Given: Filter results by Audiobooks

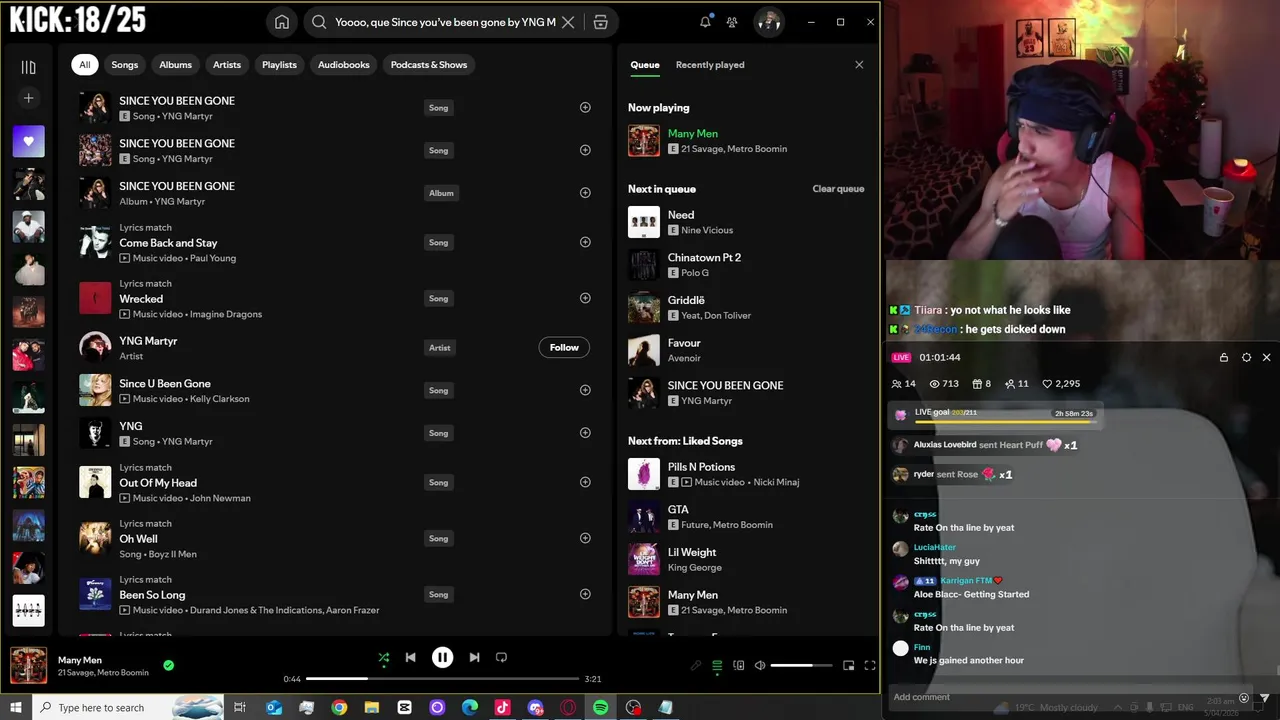Looking at the screenshot, I should 344,65.
